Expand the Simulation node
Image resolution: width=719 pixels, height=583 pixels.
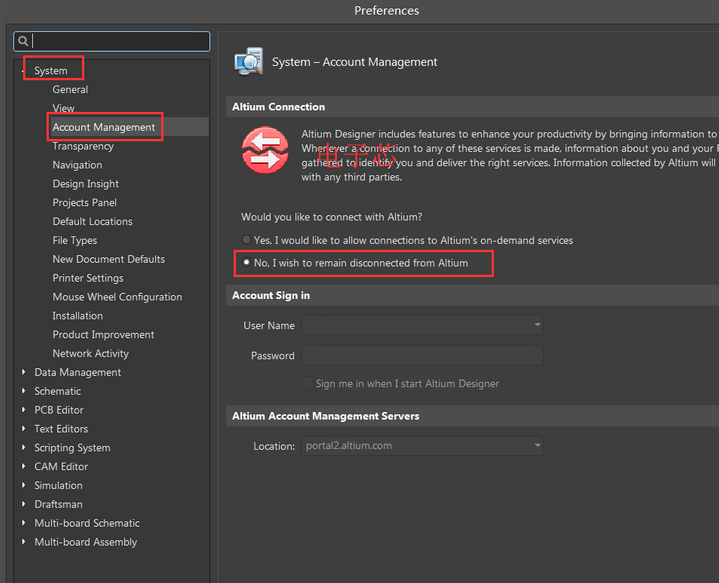pyautogui.click(x=23, y=485)
